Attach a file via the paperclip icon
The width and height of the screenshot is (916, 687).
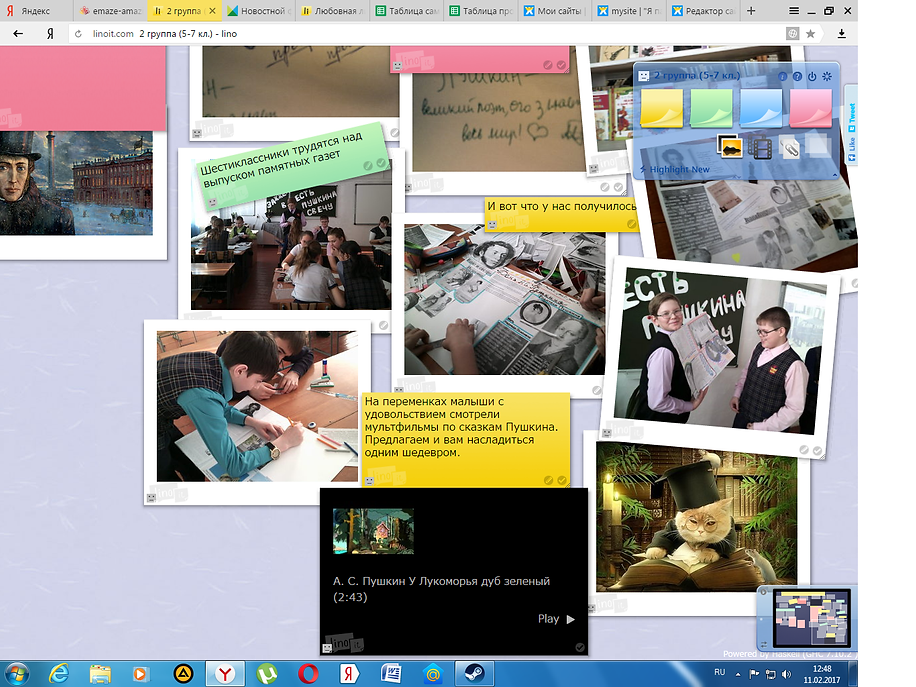point(789,147)
